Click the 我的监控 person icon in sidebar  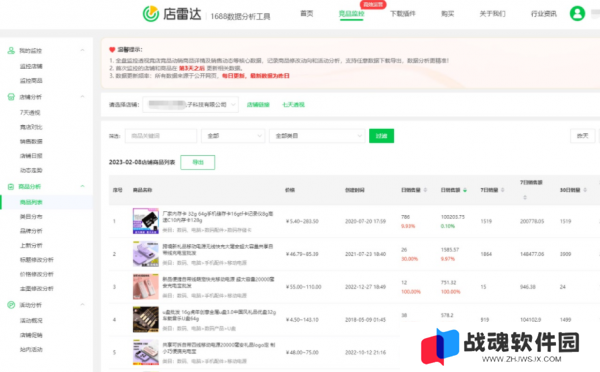11,51
